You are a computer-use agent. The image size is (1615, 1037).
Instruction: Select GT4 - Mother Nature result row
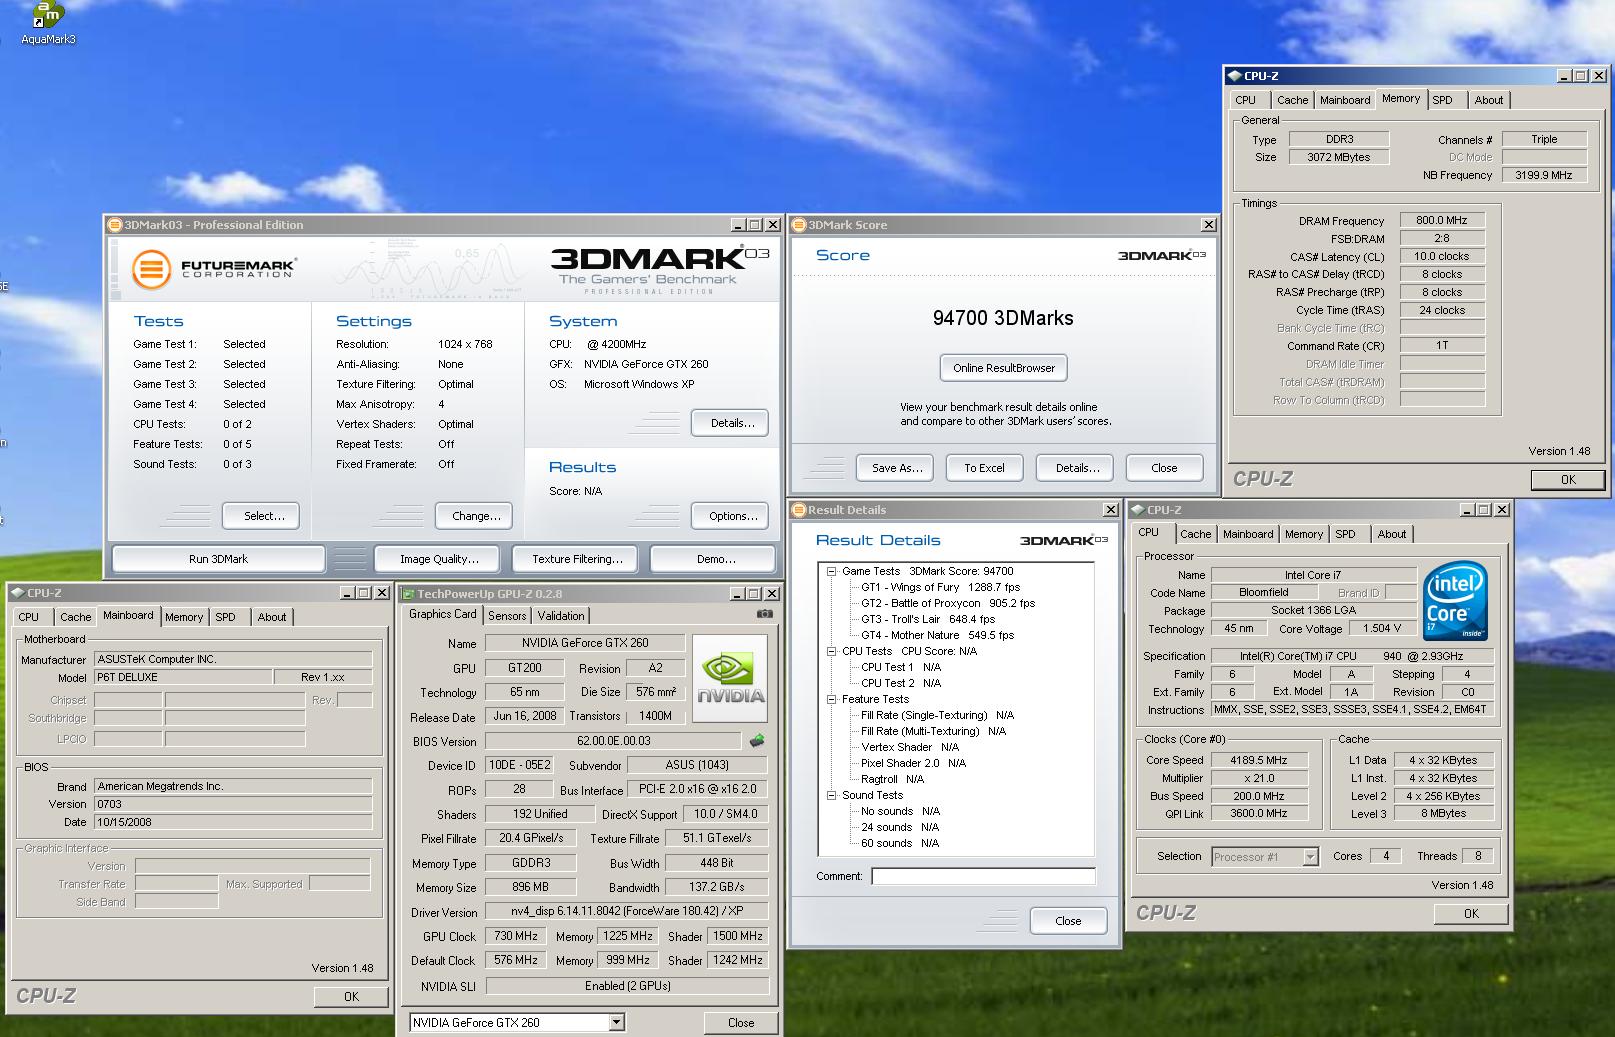coord(937,635)
